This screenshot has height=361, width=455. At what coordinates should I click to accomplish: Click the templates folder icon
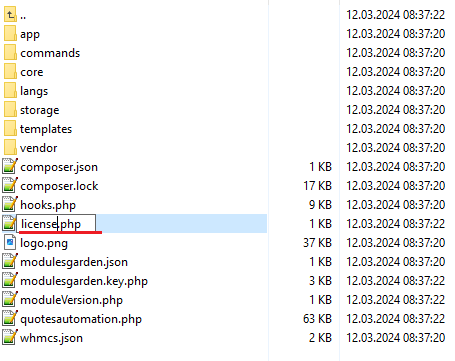(x=10, y=129)
